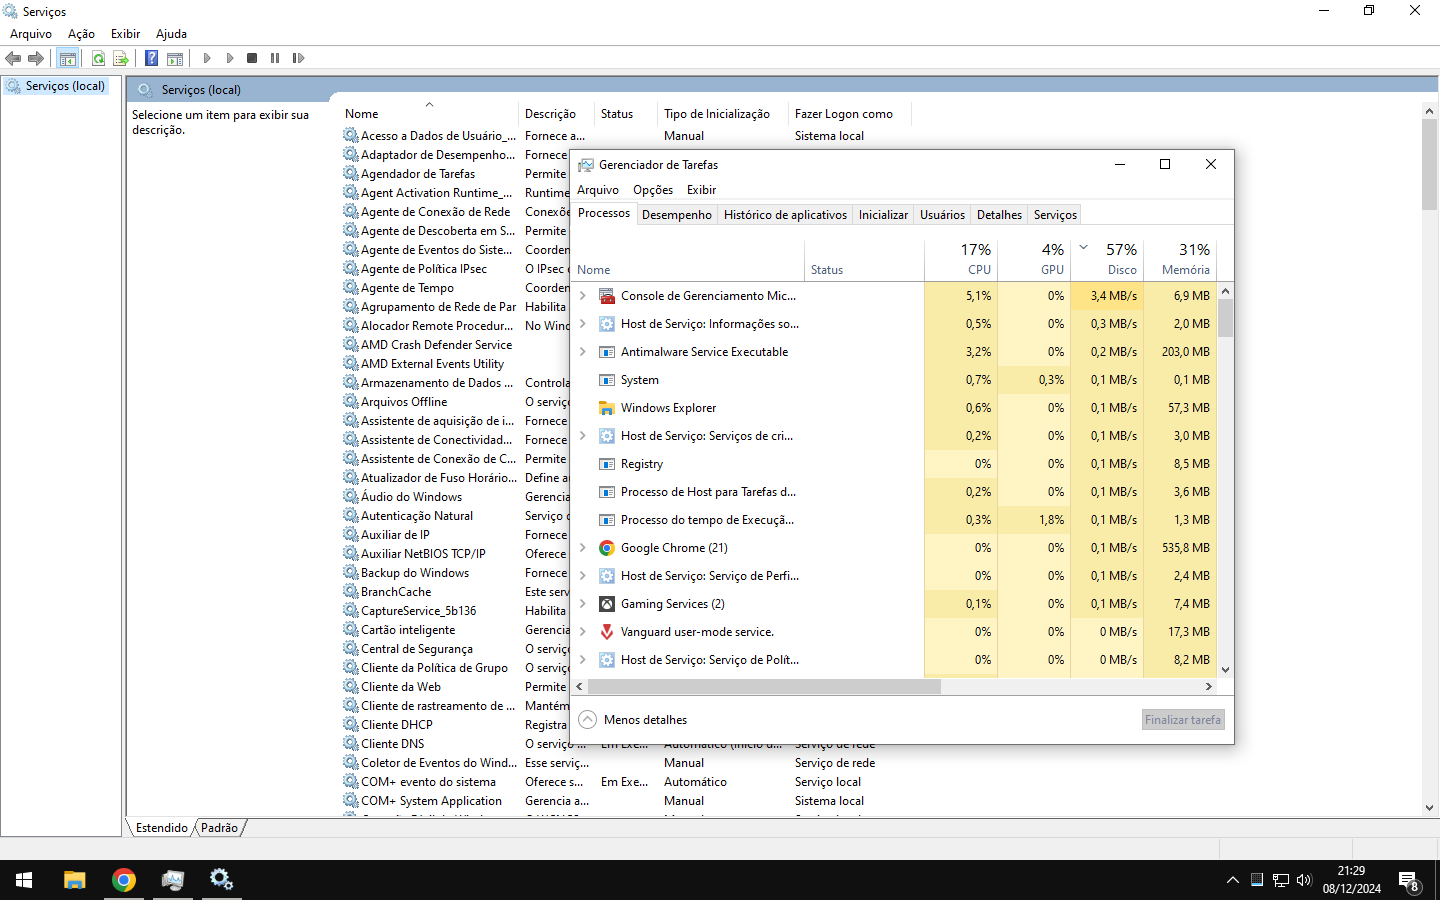Select Serviços (local) in the console tree
The image size is (1440, 900).
click(65, 86)
